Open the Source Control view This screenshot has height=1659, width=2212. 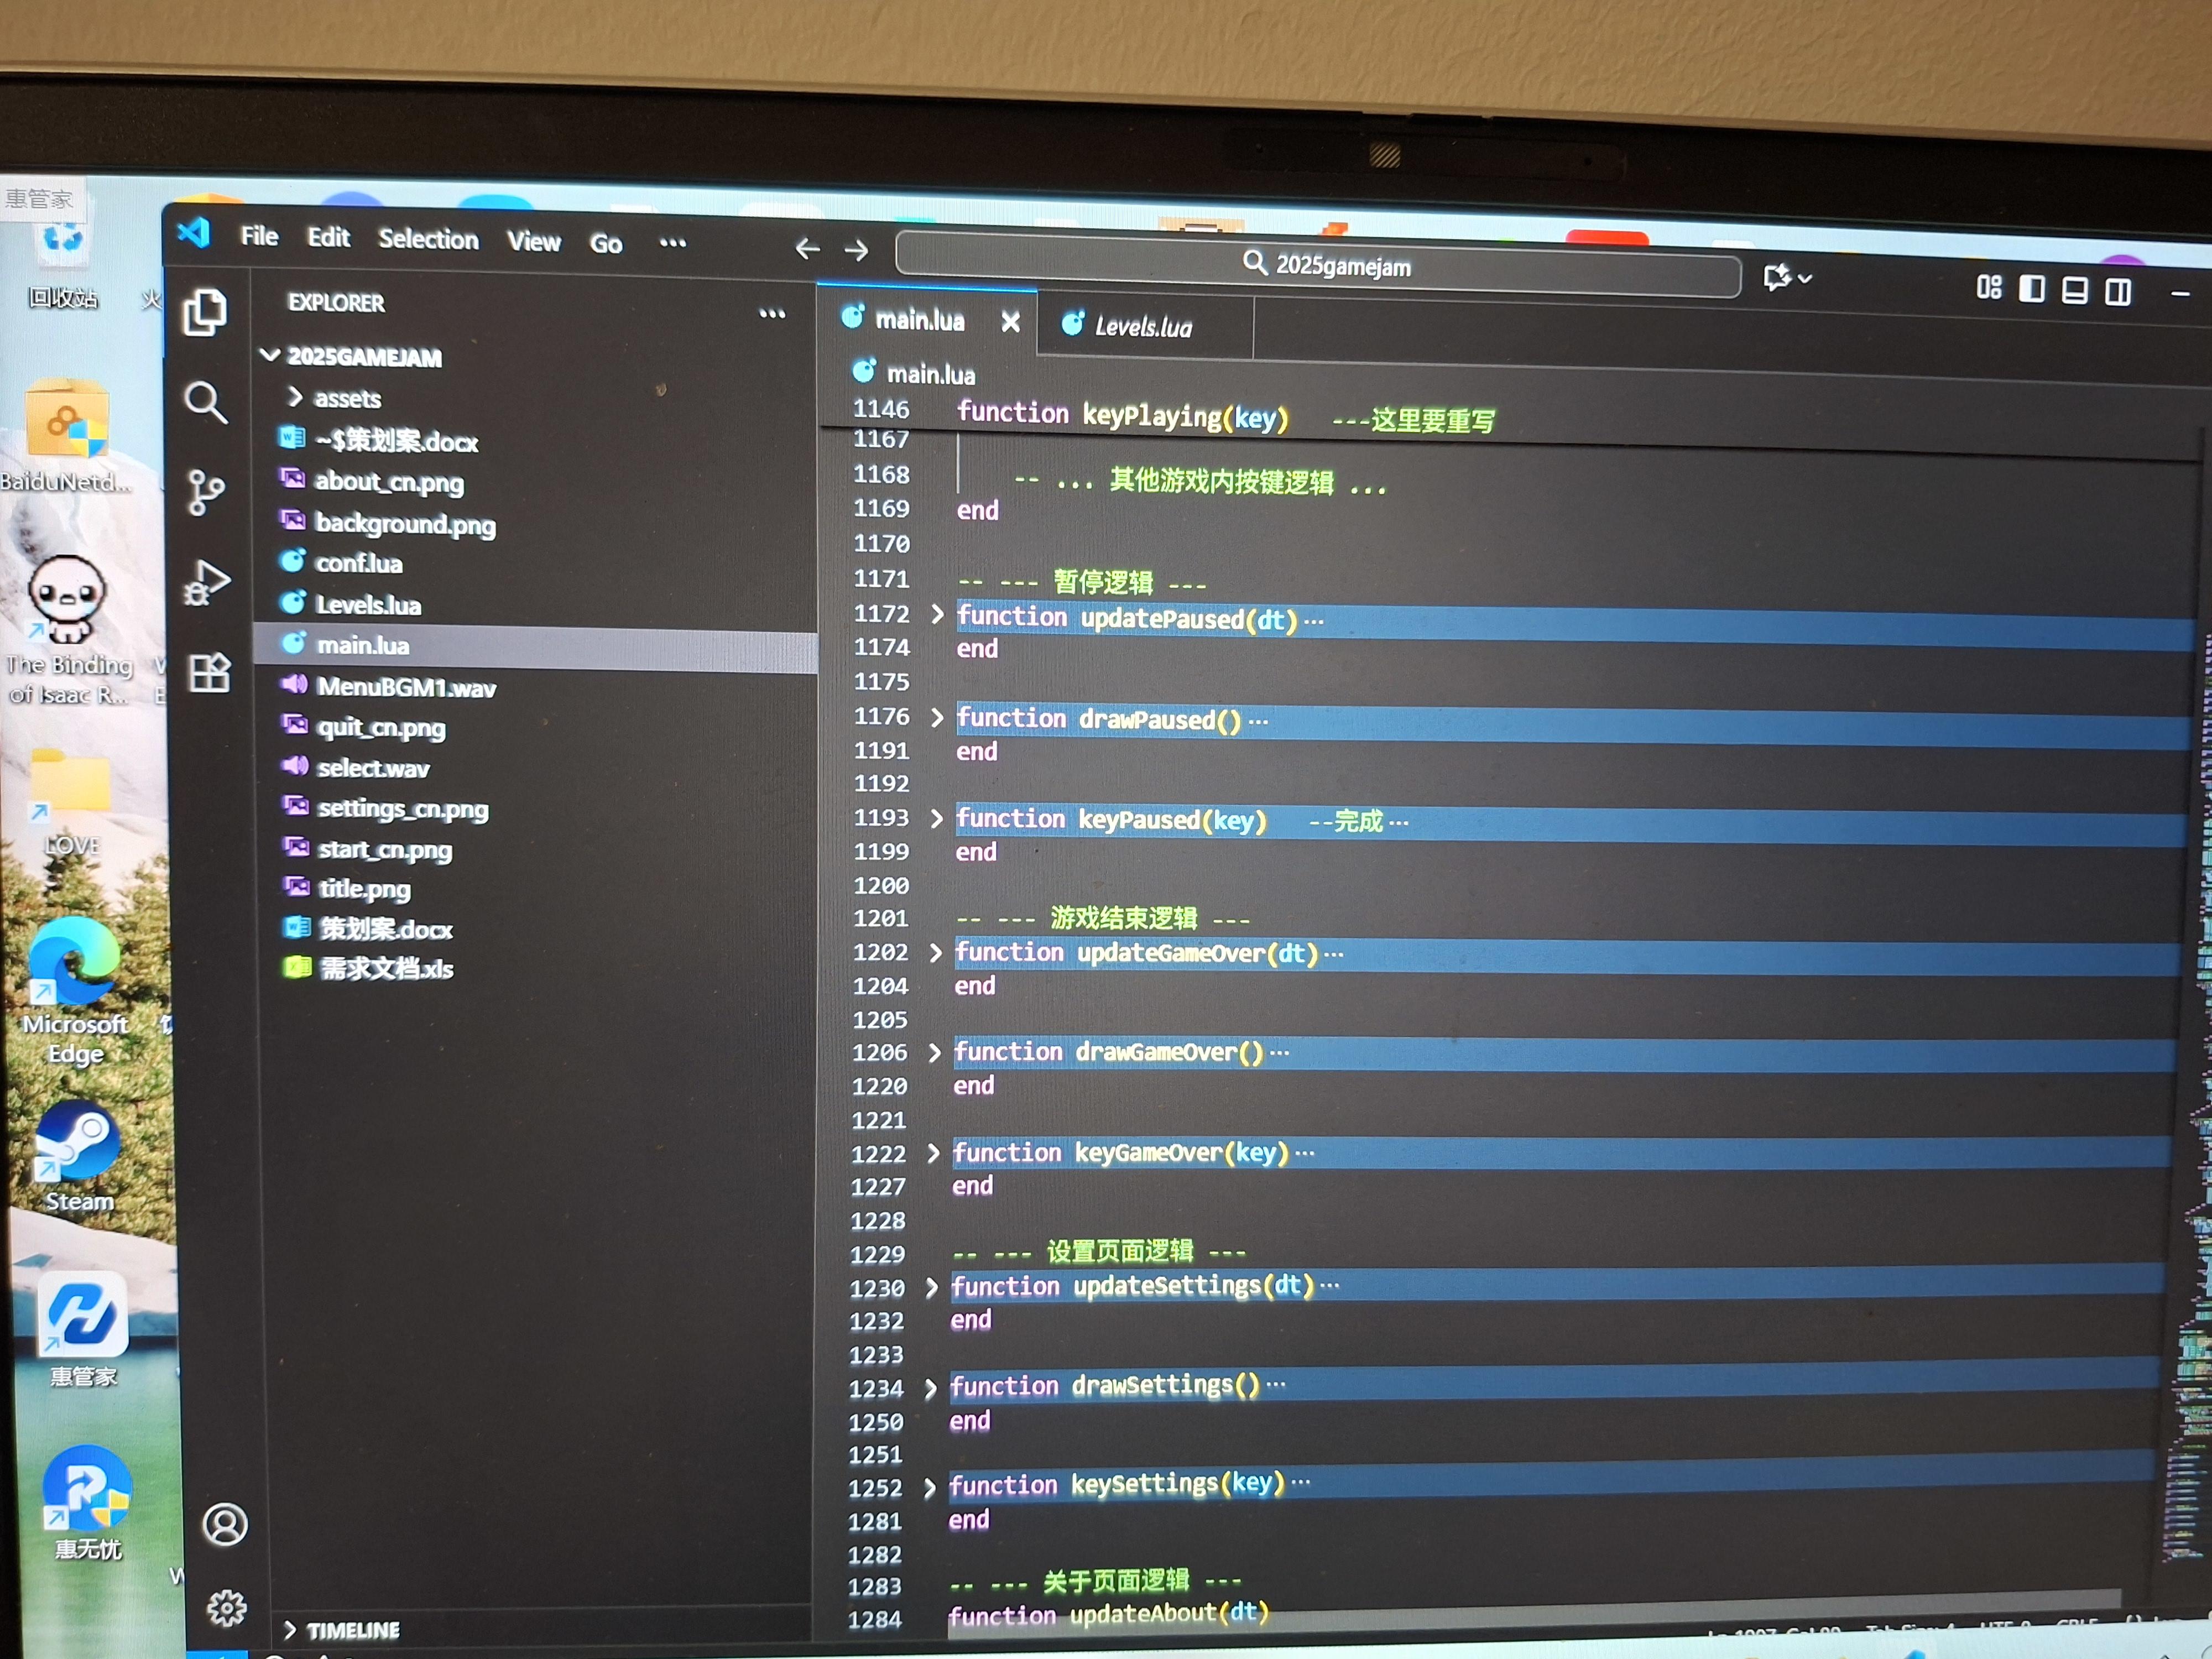(x=206, y=492)
